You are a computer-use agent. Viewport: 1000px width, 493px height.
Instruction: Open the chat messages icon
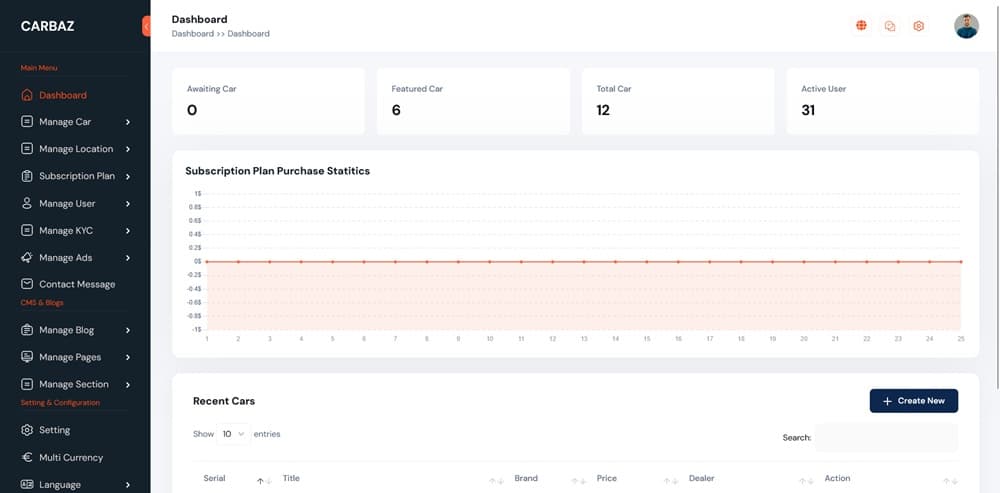pyautogui.click(x=890, y=26)
